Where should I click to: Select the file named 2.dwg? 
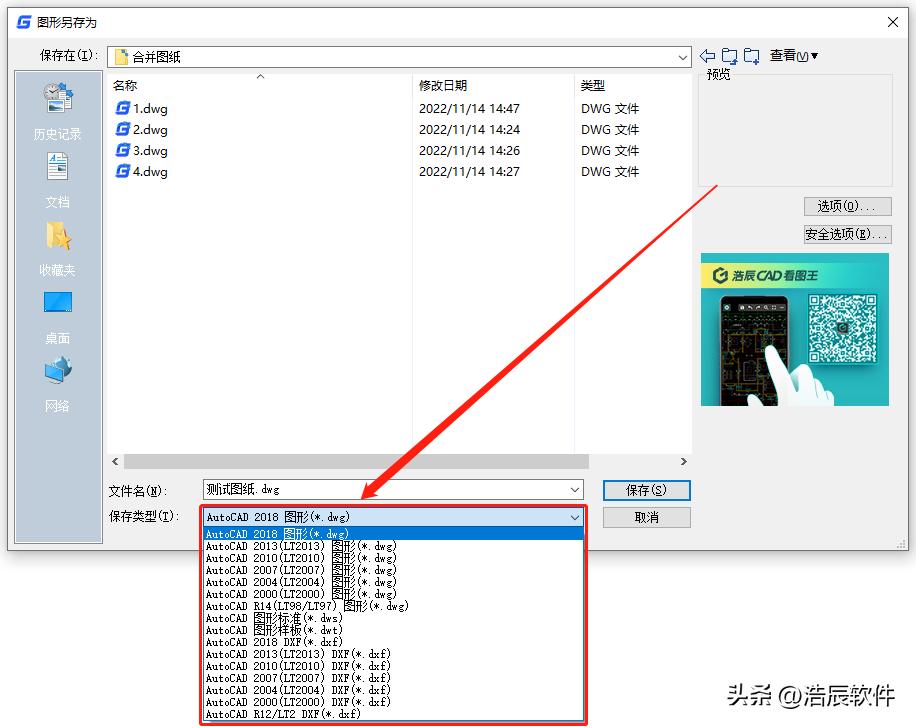tap(150, 129)
